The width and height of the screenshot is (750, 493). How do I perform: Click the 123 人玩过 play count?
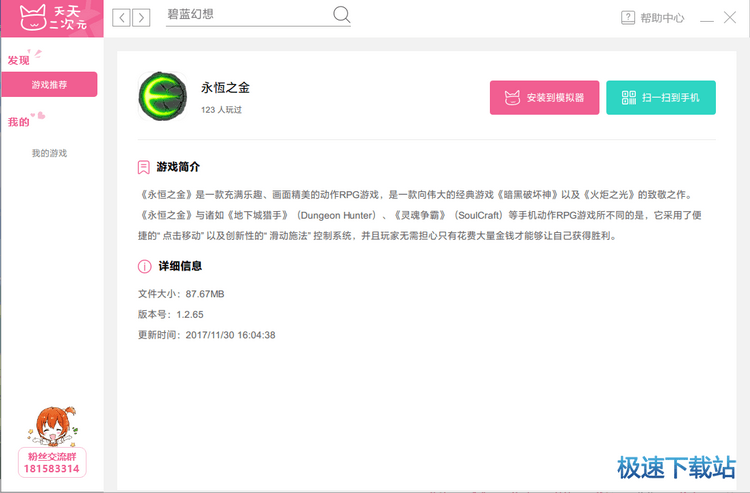(221, 110)
